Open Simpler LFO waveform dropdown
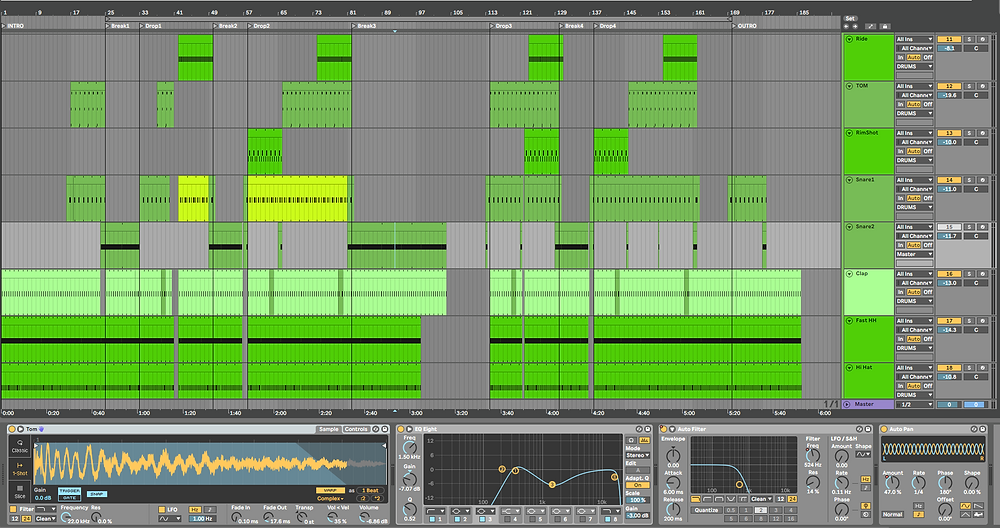The image size is (1000, 528). [169, 518]
